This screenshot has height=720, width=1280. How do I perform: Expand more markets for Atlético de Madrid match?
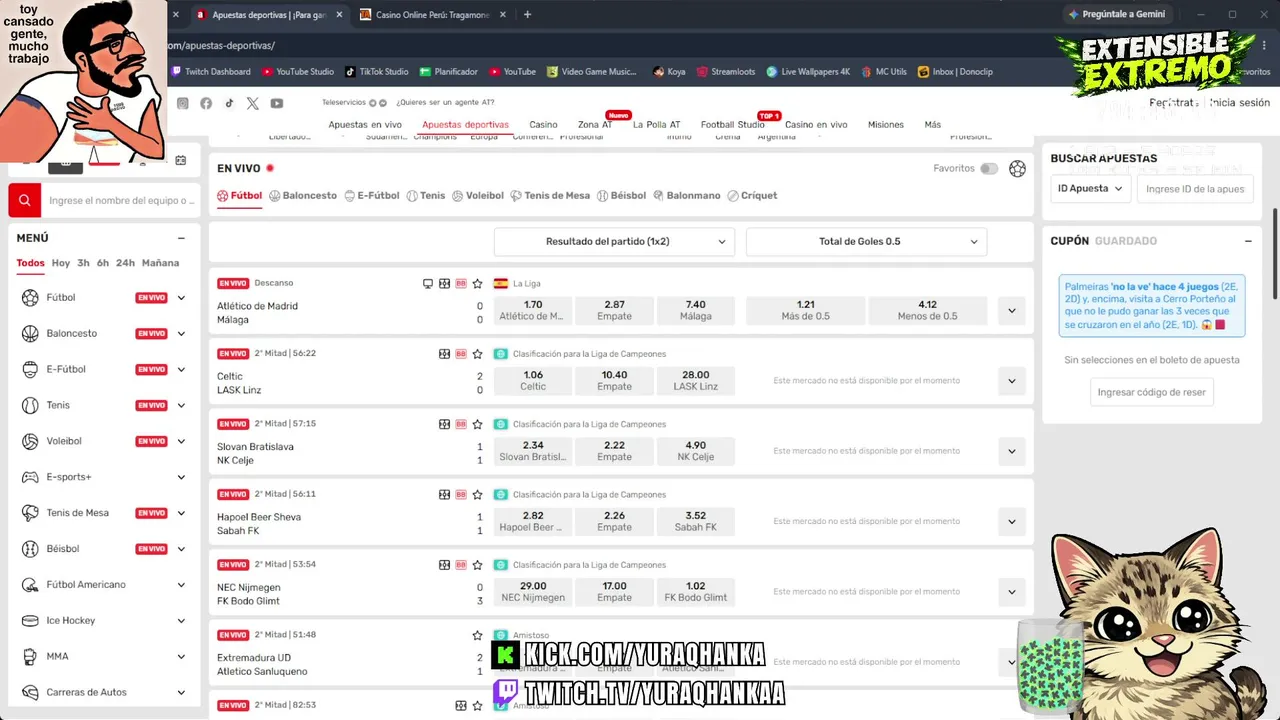(1012, 311)
